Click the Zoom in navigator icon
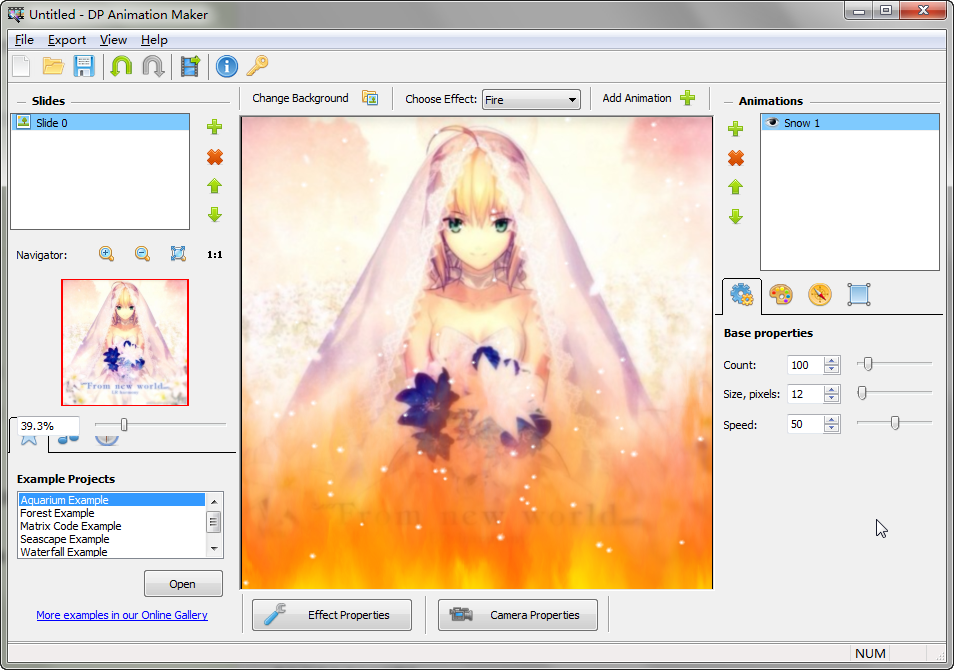The image size is (954, 670). click(x=107, y=254)
